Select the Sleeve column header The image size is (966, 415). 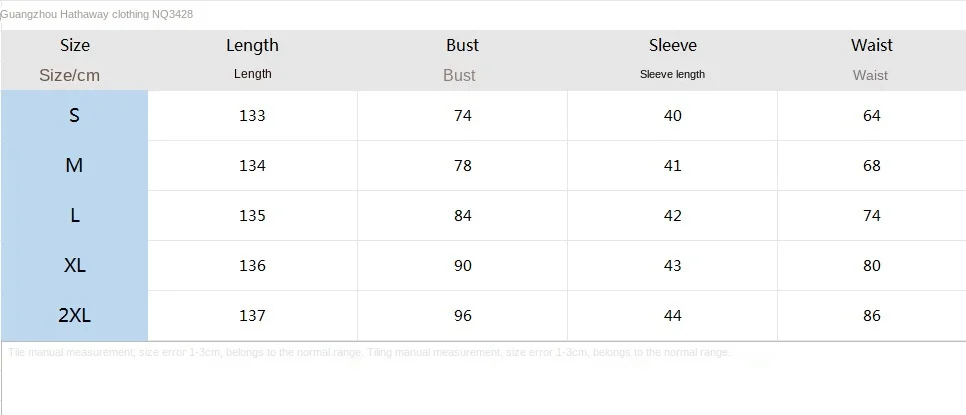(673, 45)
